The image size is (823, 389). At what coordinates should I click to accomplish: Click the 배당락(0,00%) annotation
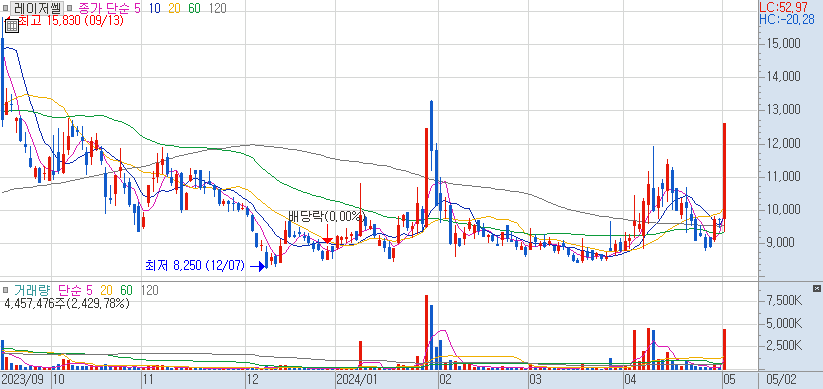tap(326, 216)
